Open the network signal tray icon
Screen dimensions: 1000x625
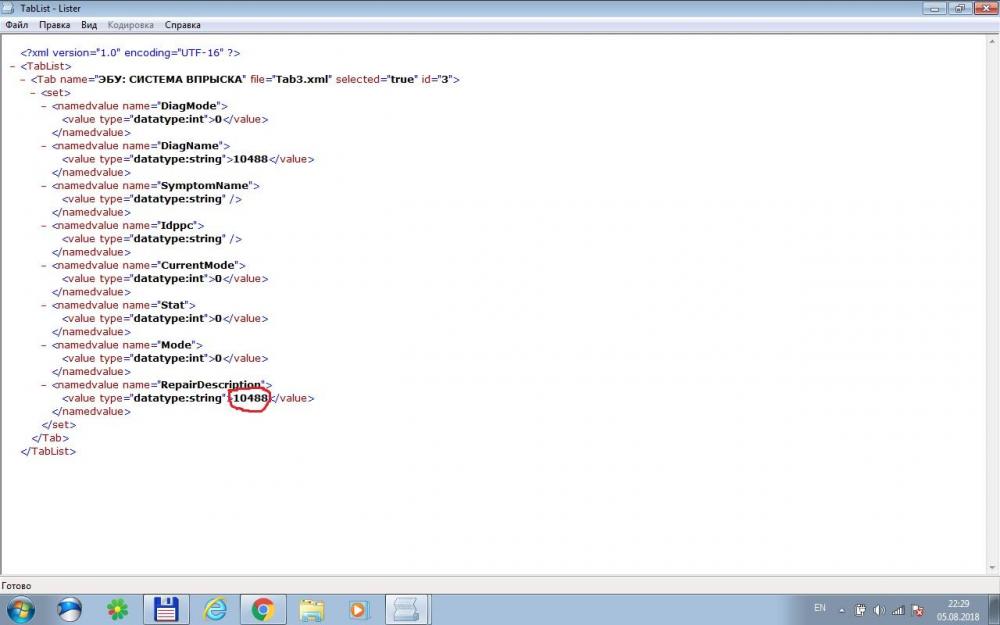pos(898,610)
